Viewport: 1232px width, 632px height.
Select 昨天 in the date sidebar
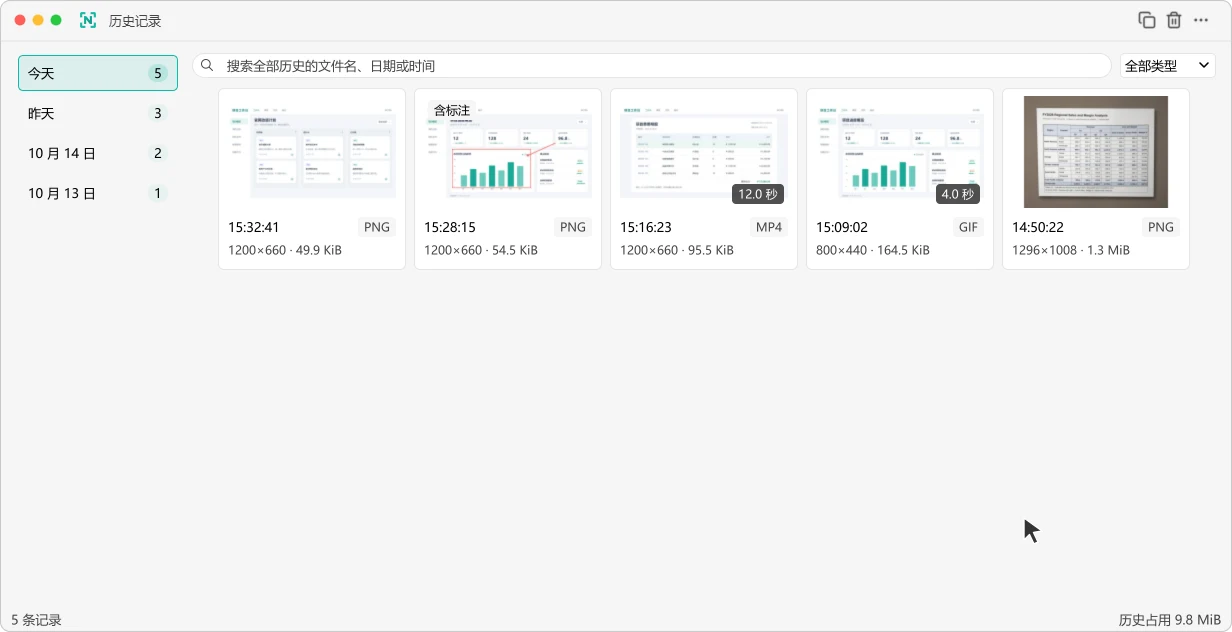click(x=98, y=113)
